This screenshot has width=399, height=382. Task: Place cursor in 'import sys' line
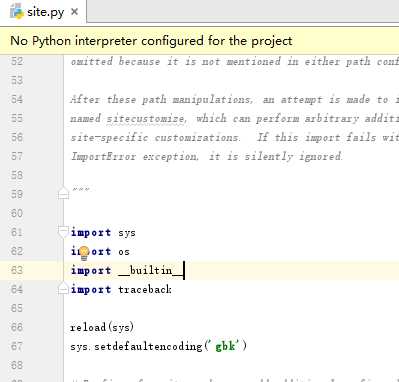[x=103, y=232]
